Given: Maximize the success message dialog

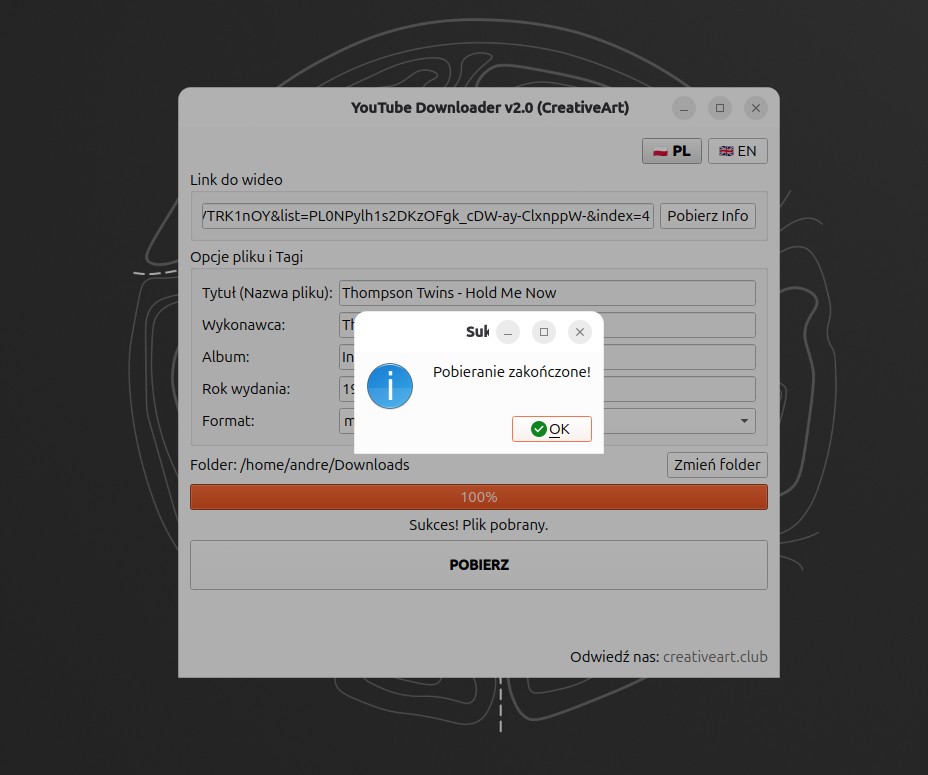Looking at the screenshot, I should pos(543,332).
